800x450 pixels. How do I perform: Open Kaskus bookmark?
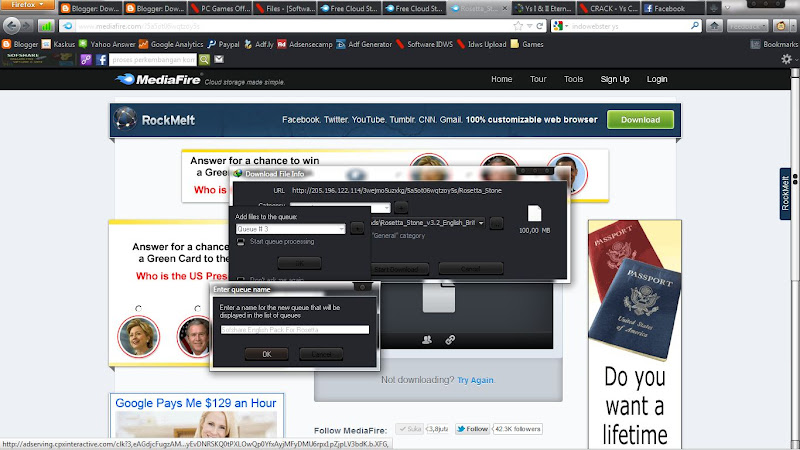click(x=58, y=44)
